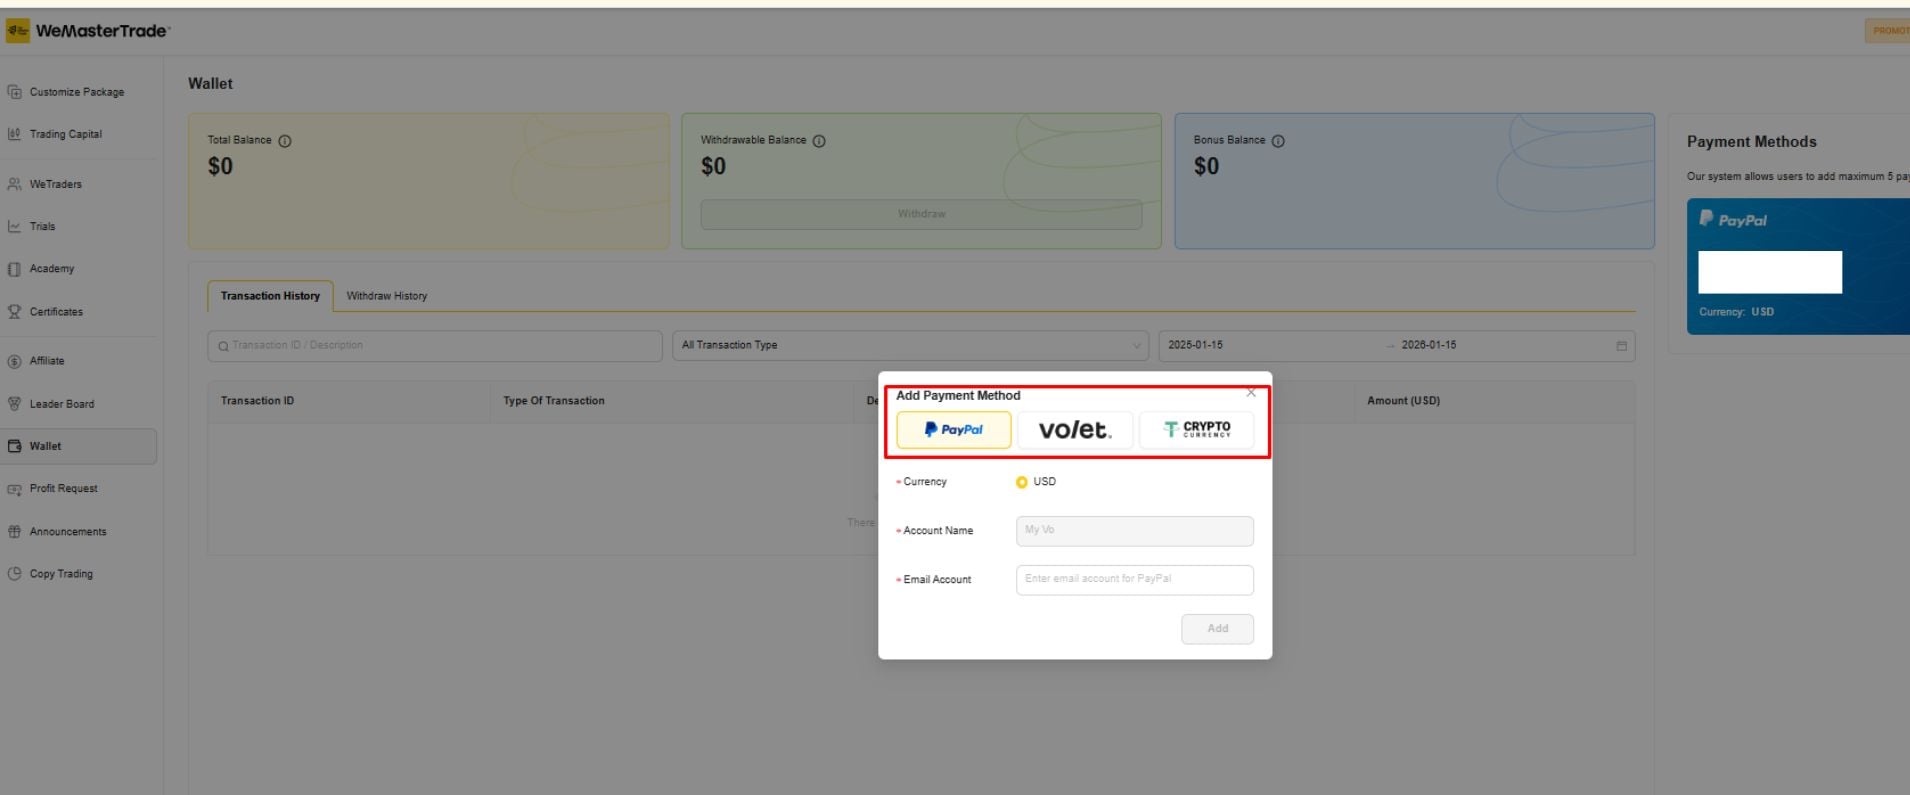Open the date range calendar picker
Image resolution: width=1910 pixels, height=795 pixels.
[1620, 346]
